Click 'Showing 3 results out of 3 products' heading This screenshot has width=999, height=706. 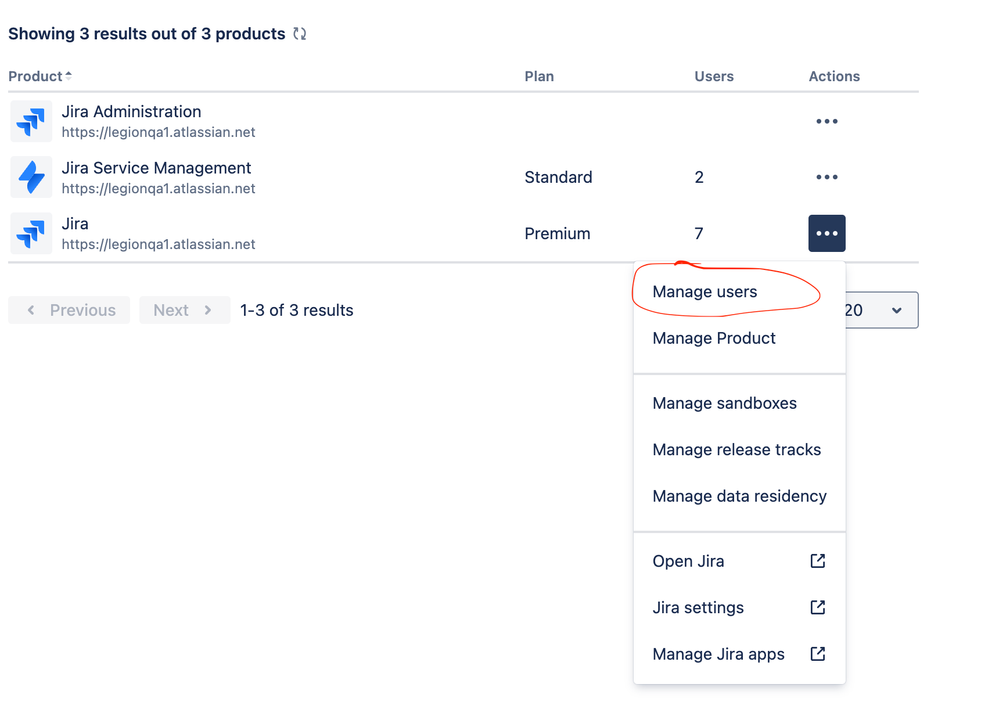pyautogui.click(x=147, y=34)
